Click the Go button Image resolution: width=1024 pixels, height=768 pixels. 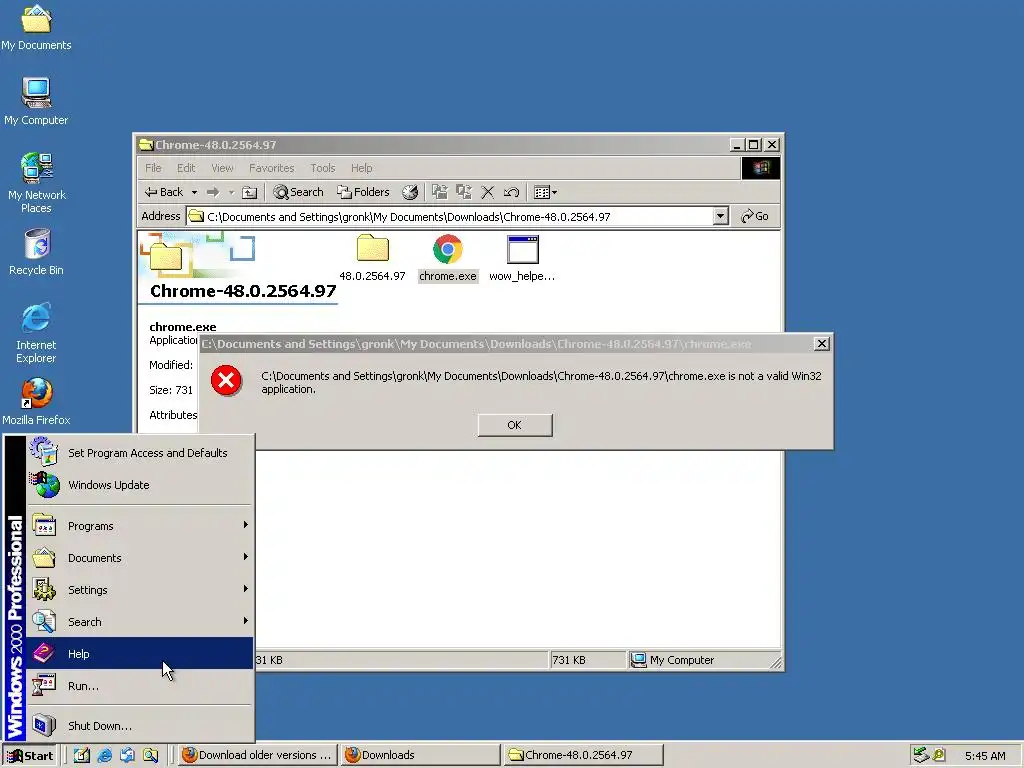point(755,216)
